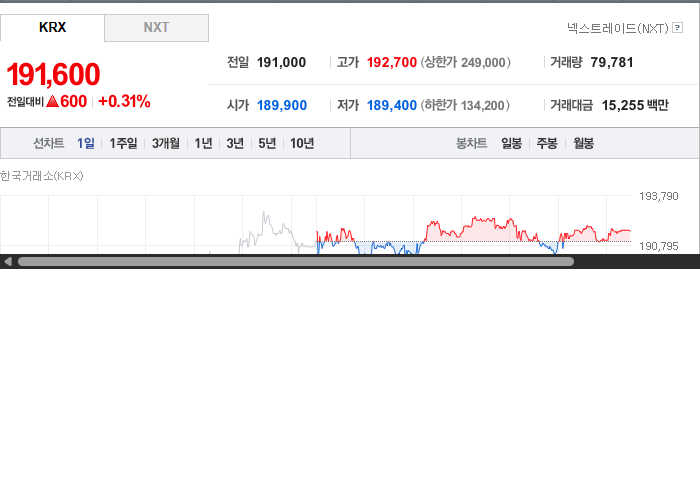Switch to the KRX tab

pyautogui.click(x=52, y=28)
